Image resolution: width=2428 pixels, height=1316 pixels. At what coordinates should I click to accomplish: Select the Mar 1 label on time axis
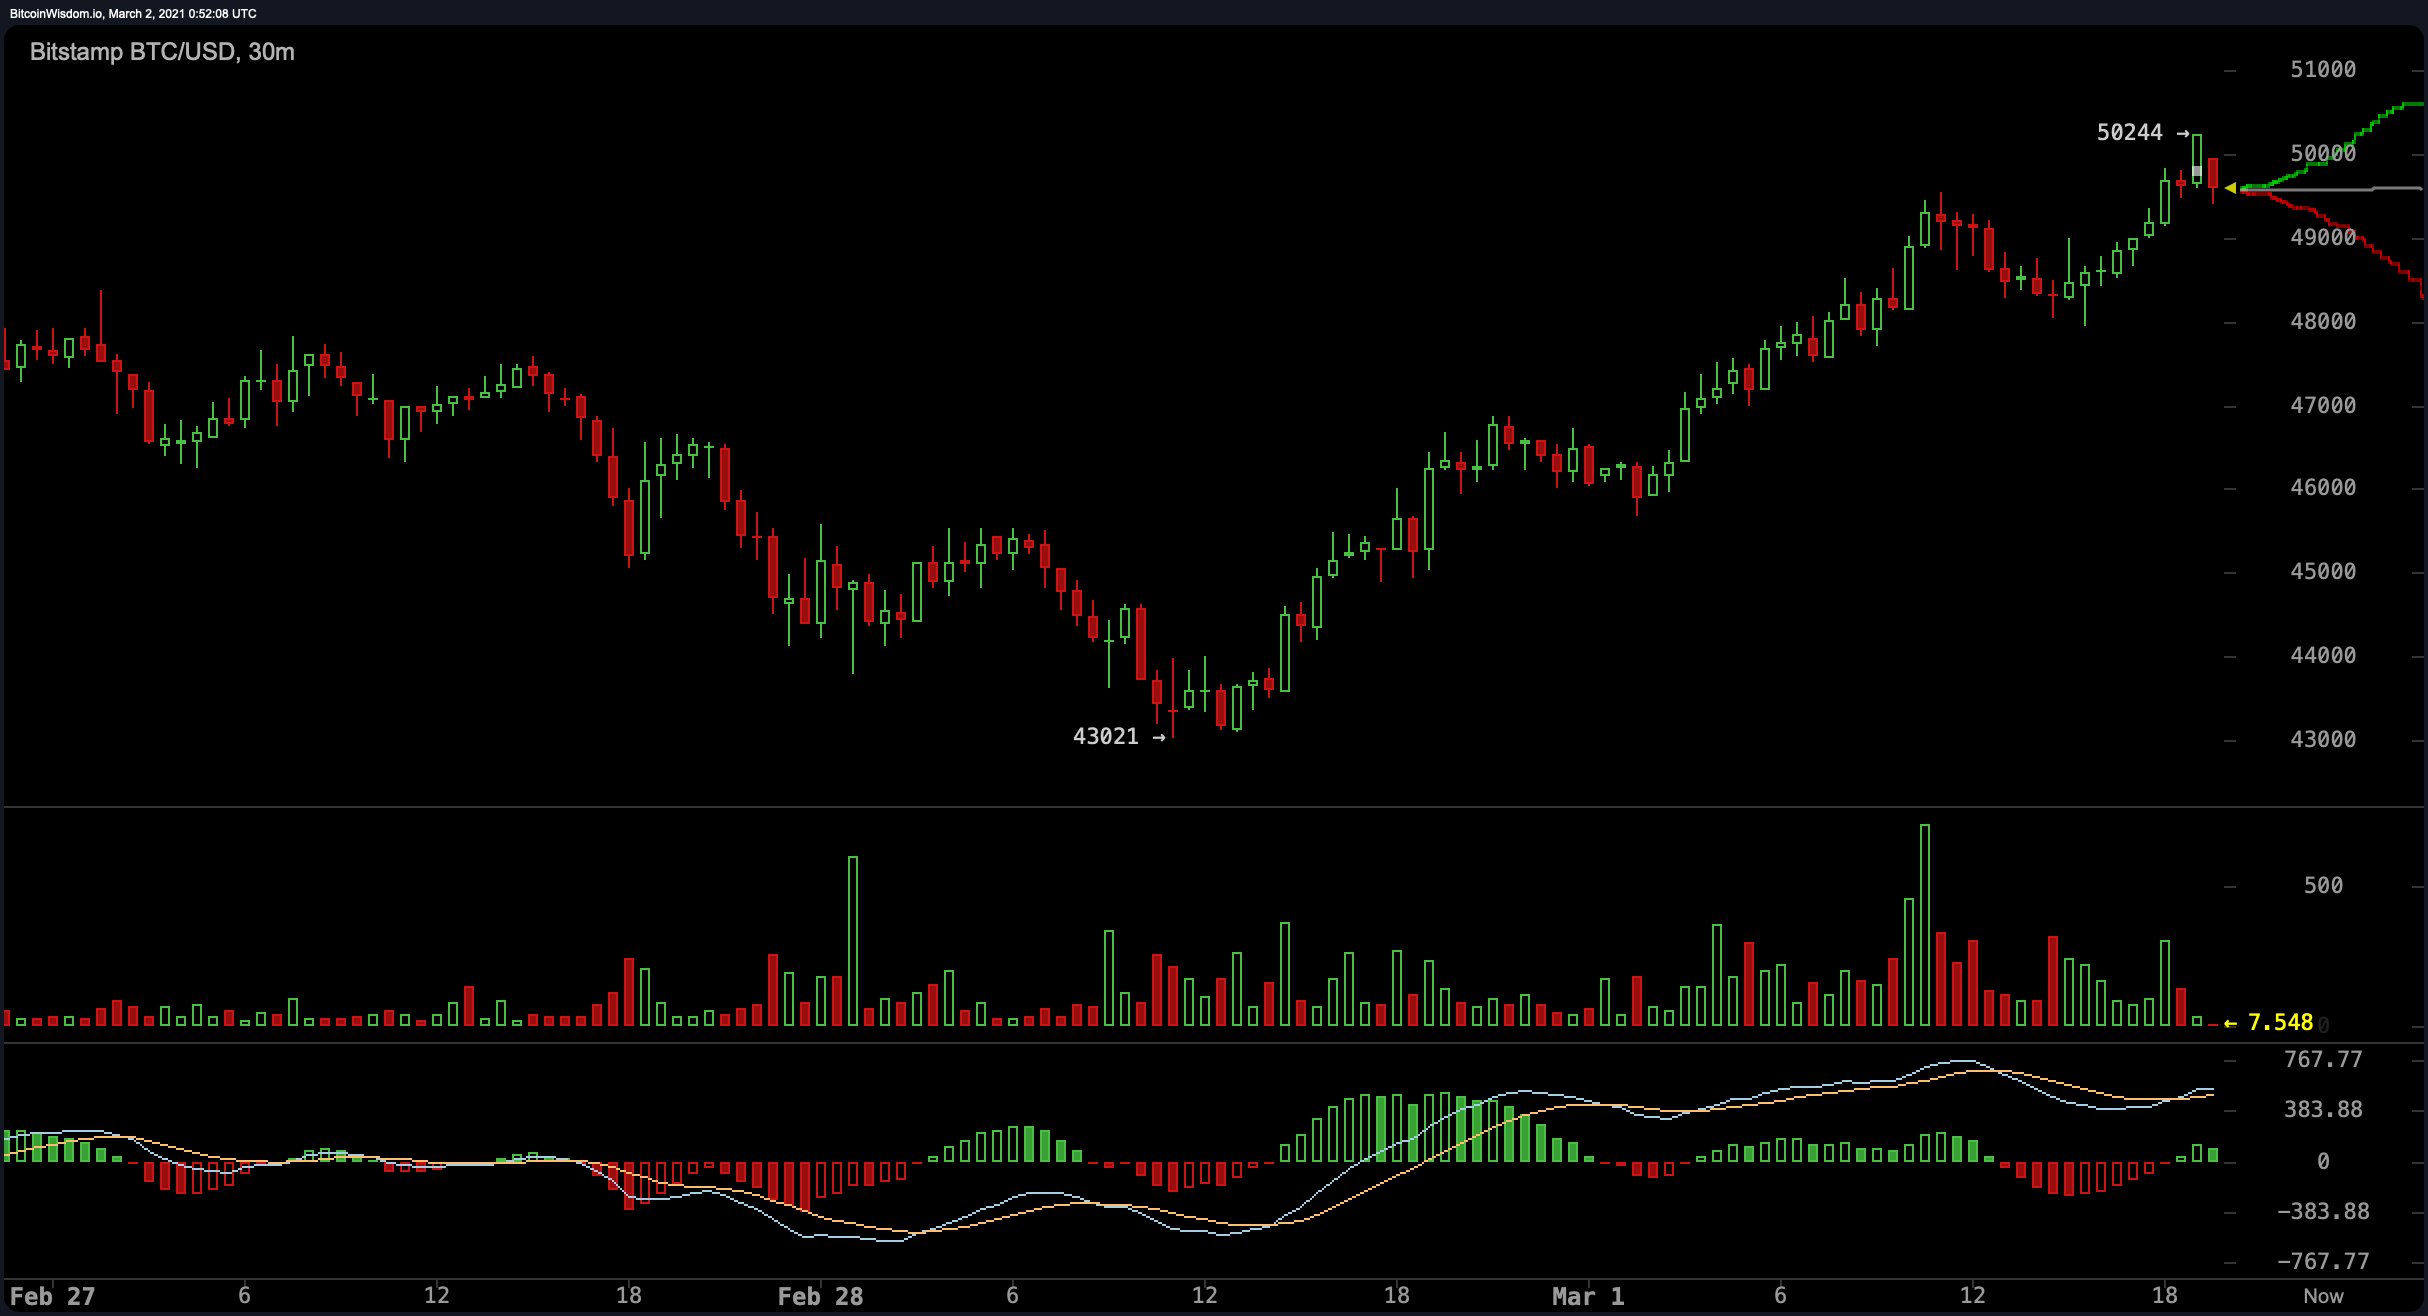pyautogui.click(x=1588, y=1295)
